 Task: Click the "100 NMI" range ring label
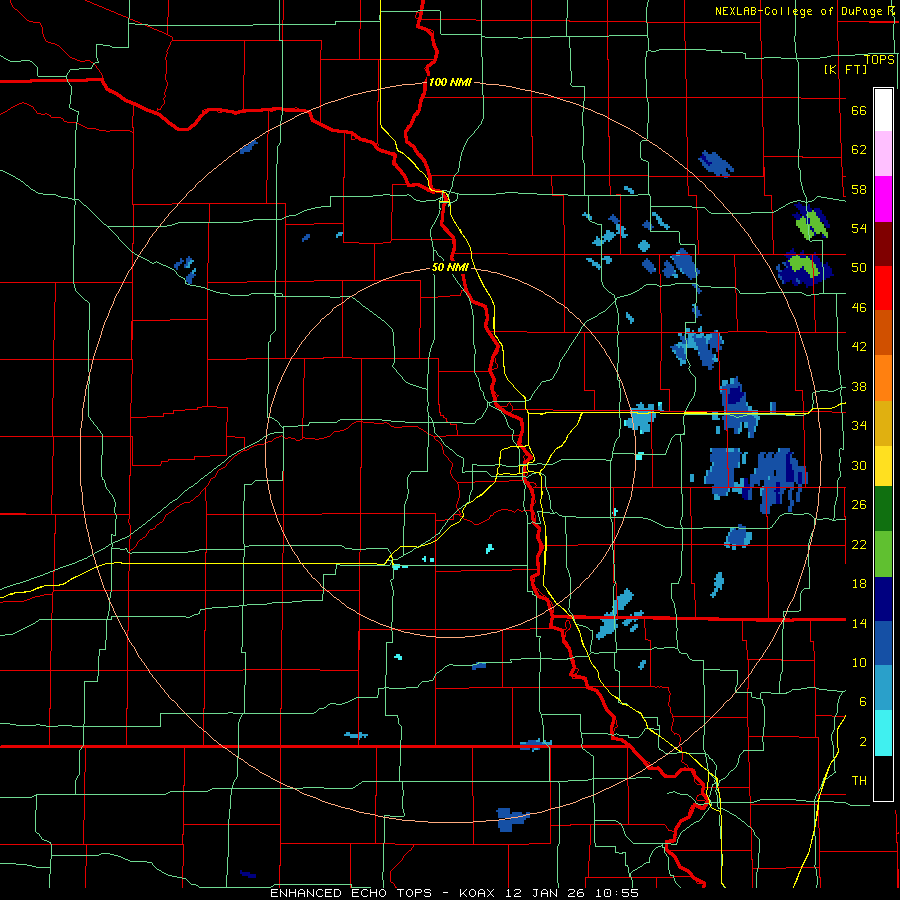coord(450,82)
